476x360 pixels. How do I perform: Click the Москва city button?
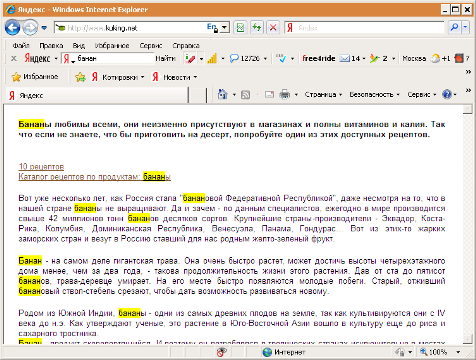click(x=414, y=59)
